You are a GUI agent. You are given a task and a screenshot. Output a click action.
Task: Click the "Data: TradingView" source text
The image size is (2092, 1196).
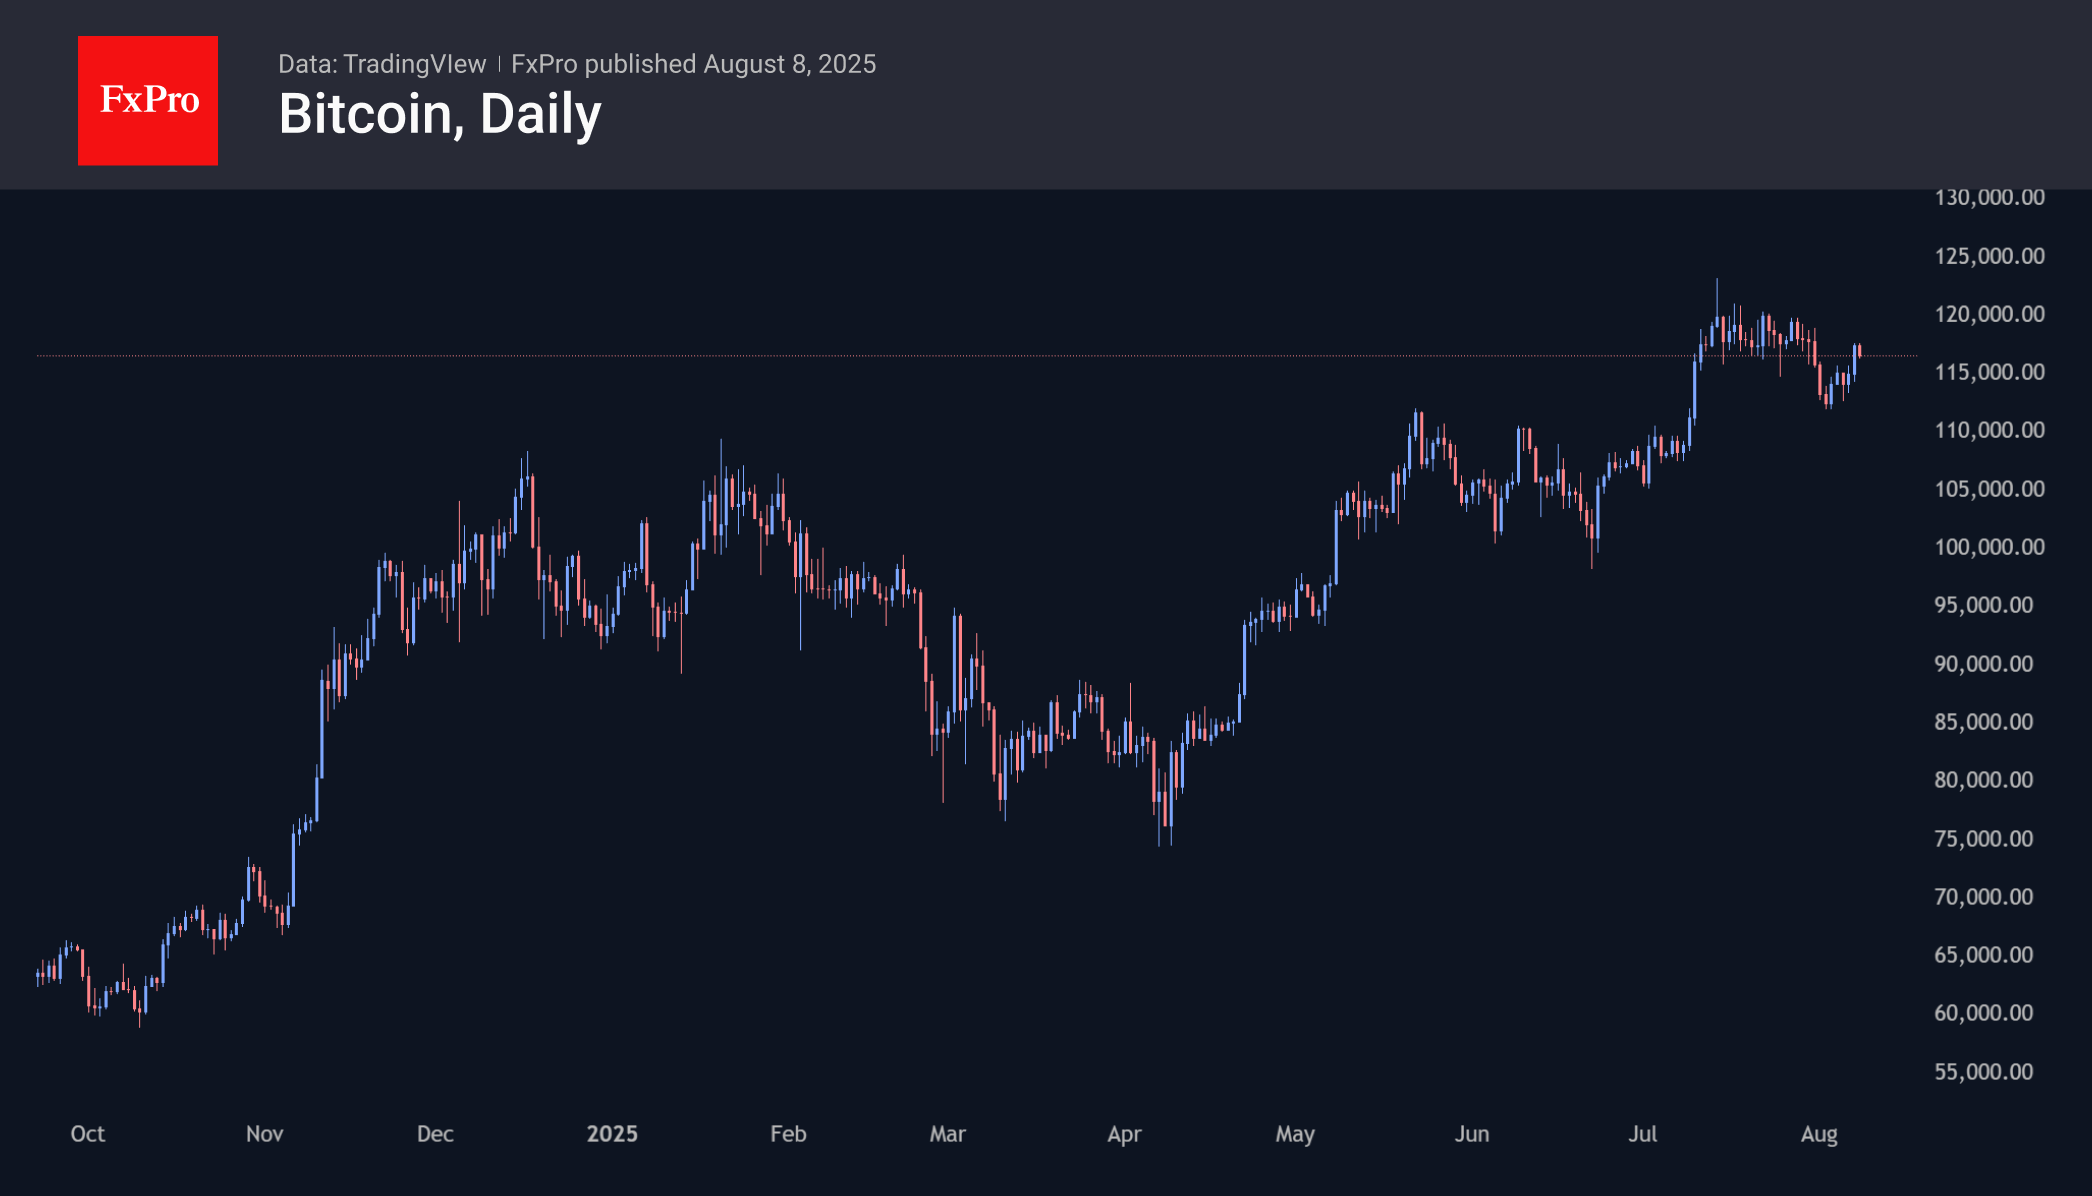pos(382,64)
